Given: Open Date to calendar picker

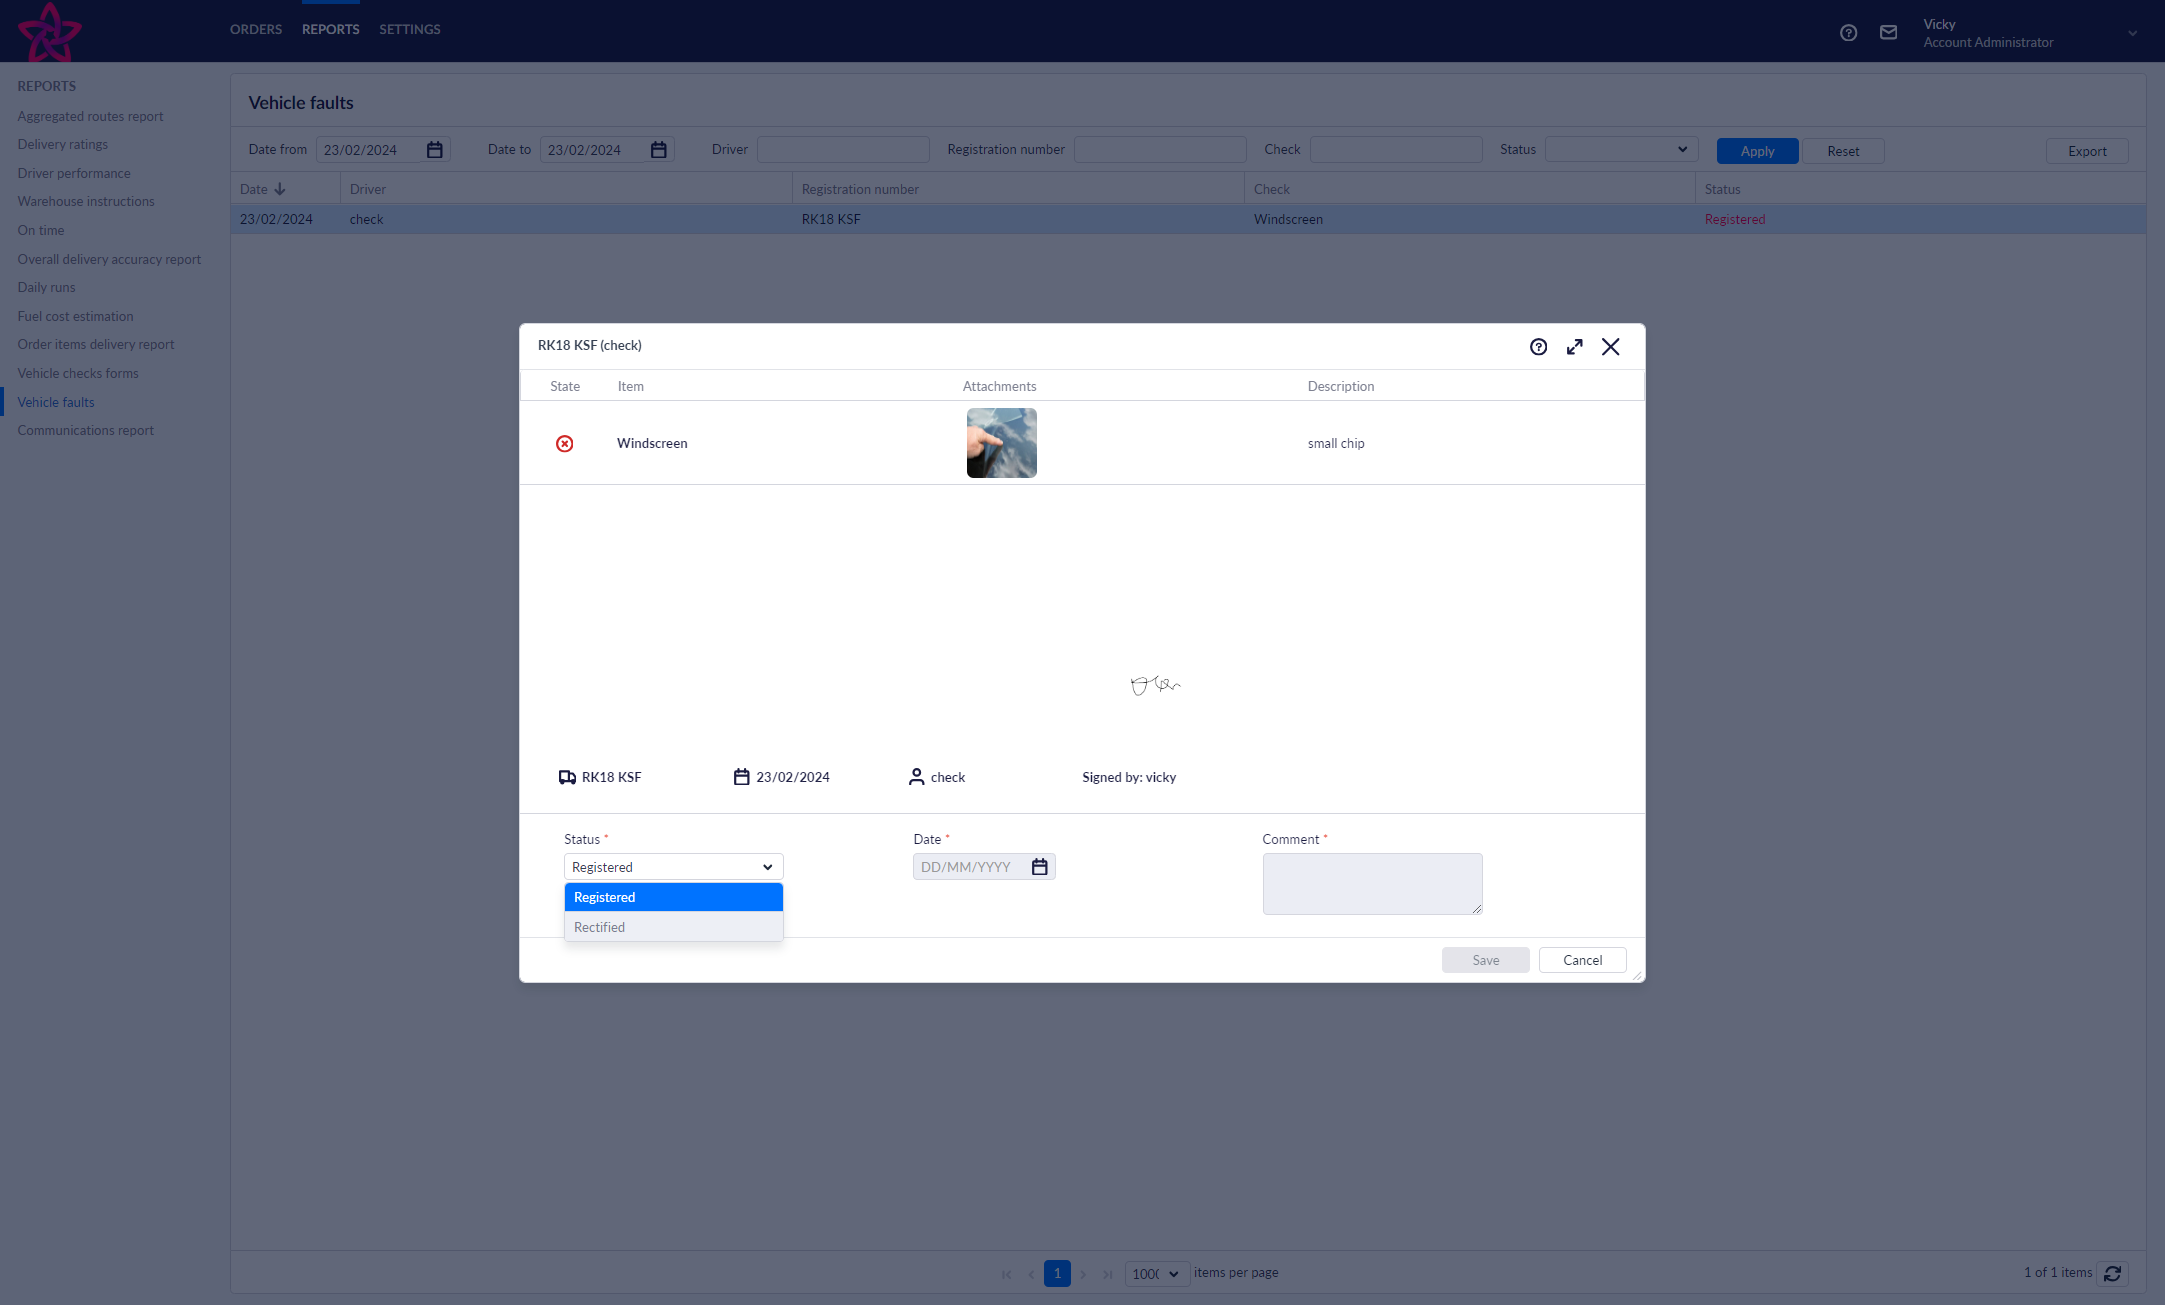Looking at the screenshot, I should pos(659,150).
